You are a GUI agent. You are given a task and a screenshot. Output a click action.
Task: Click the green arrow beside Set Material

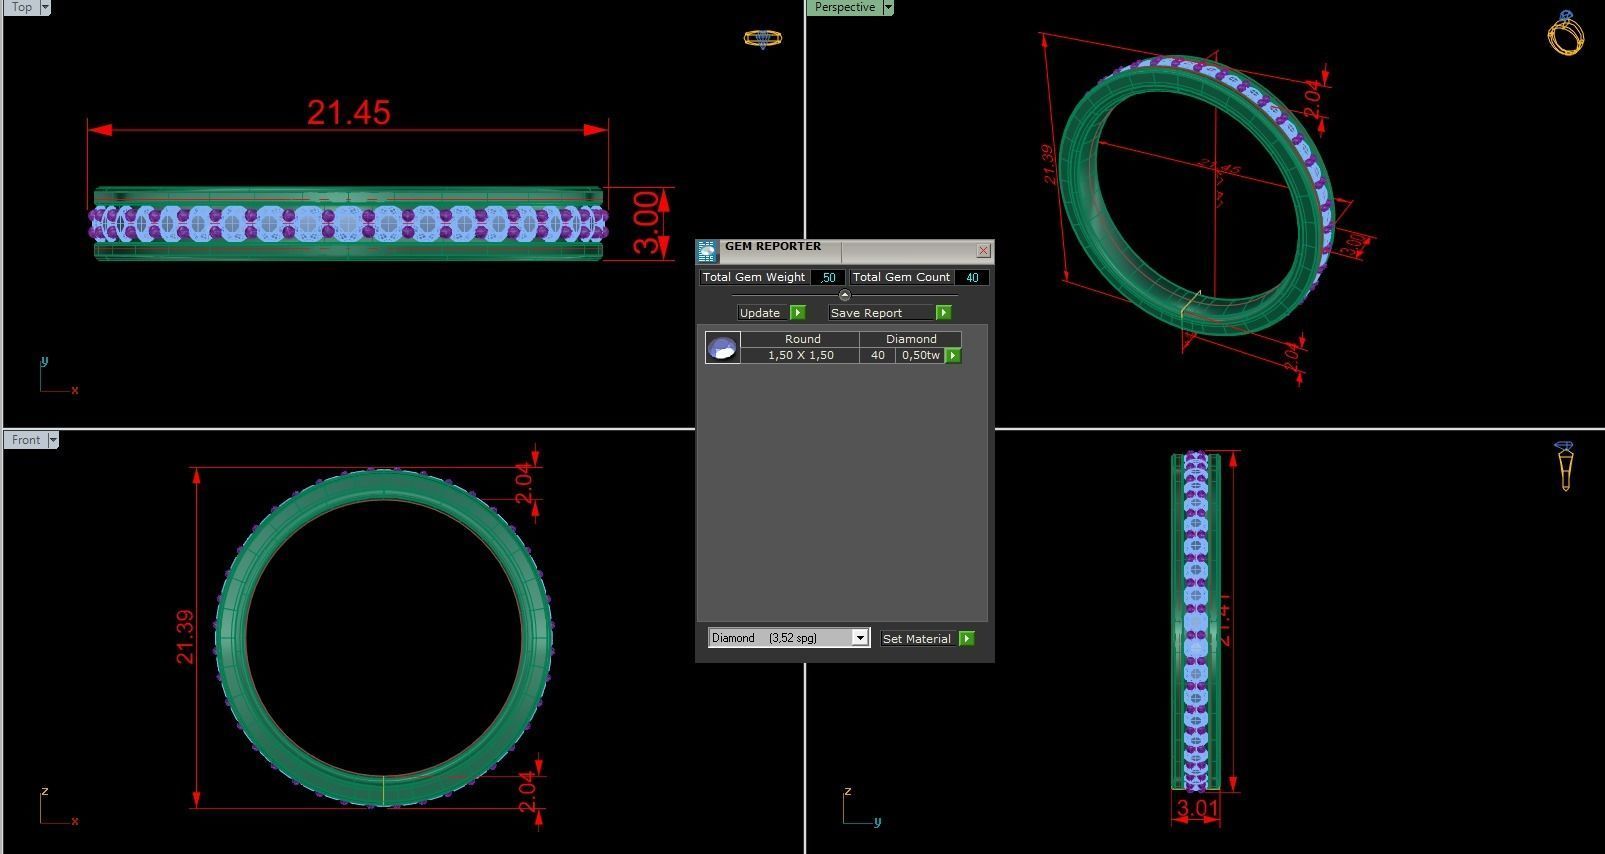(x=966, y=638)
